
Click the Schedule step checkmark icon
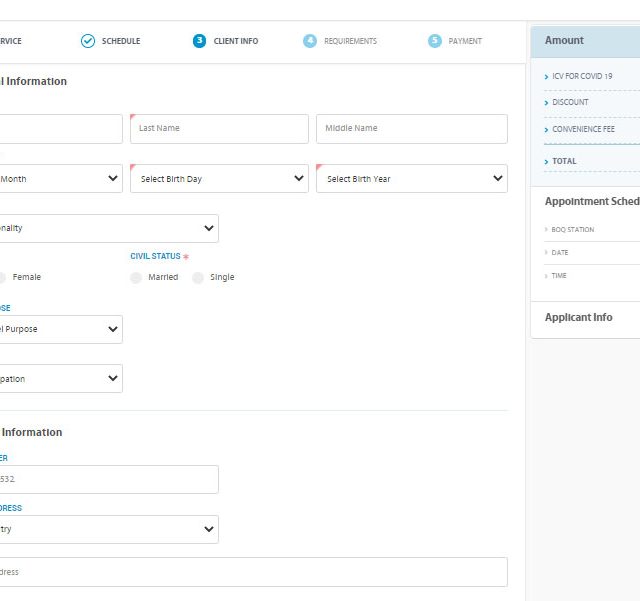pos(88,41)
